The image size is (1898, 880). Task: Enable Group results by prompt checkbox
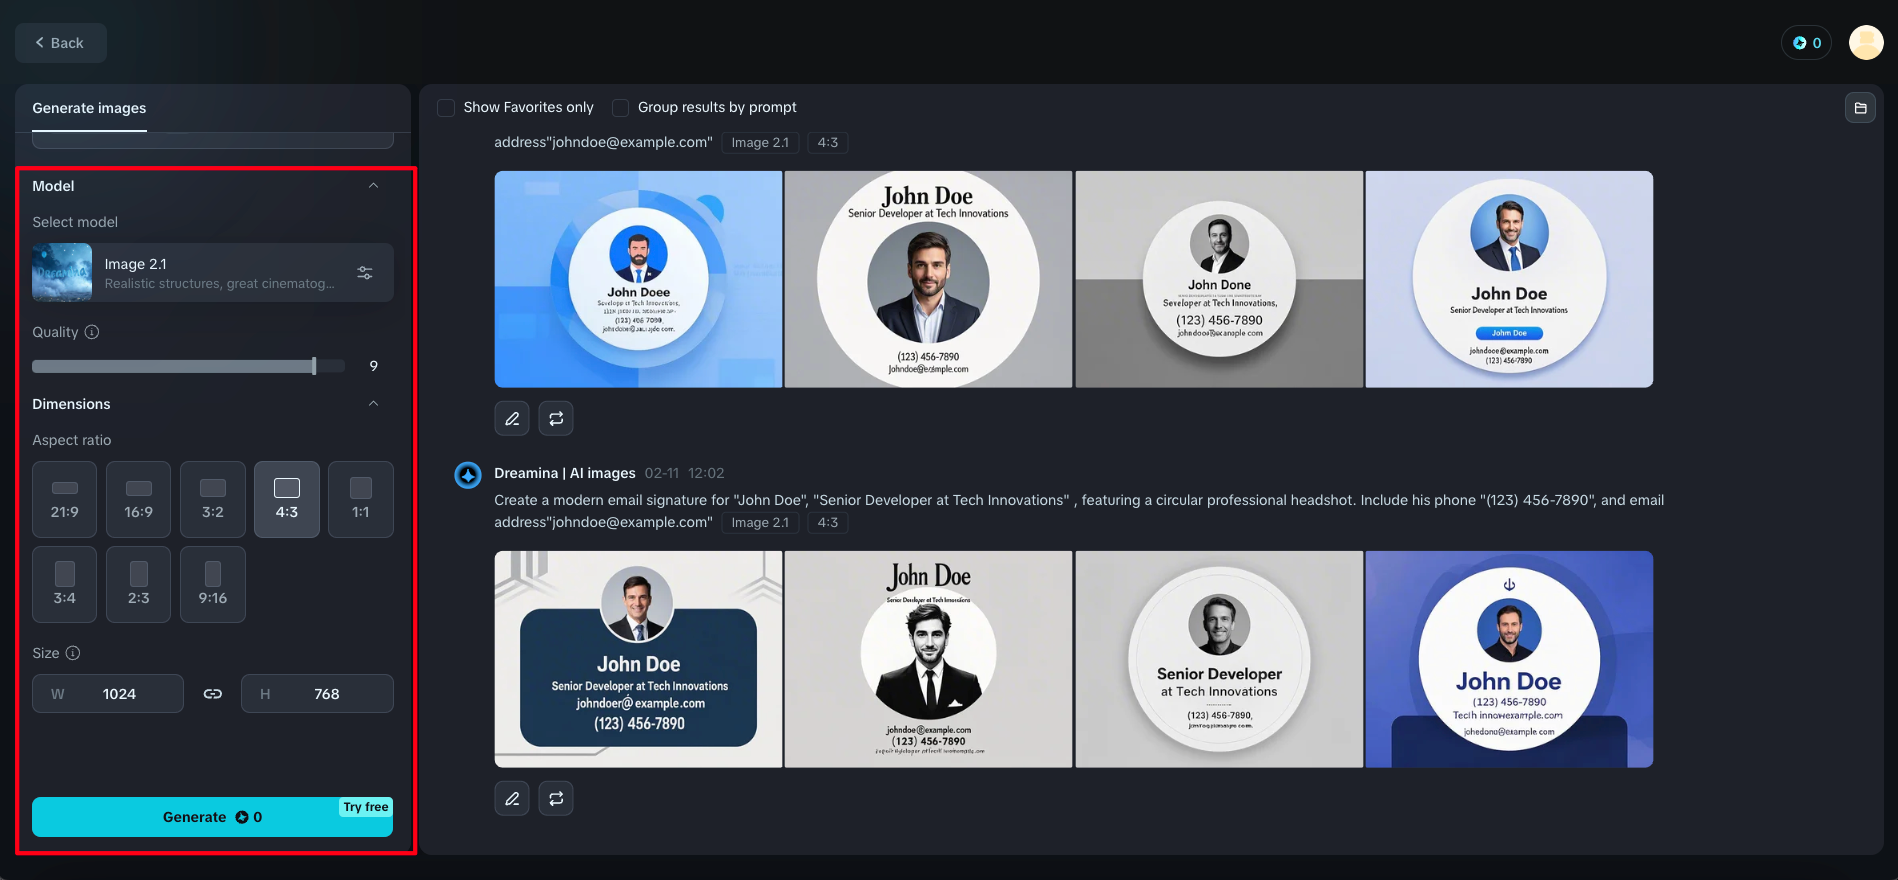[x=620, y=108]
